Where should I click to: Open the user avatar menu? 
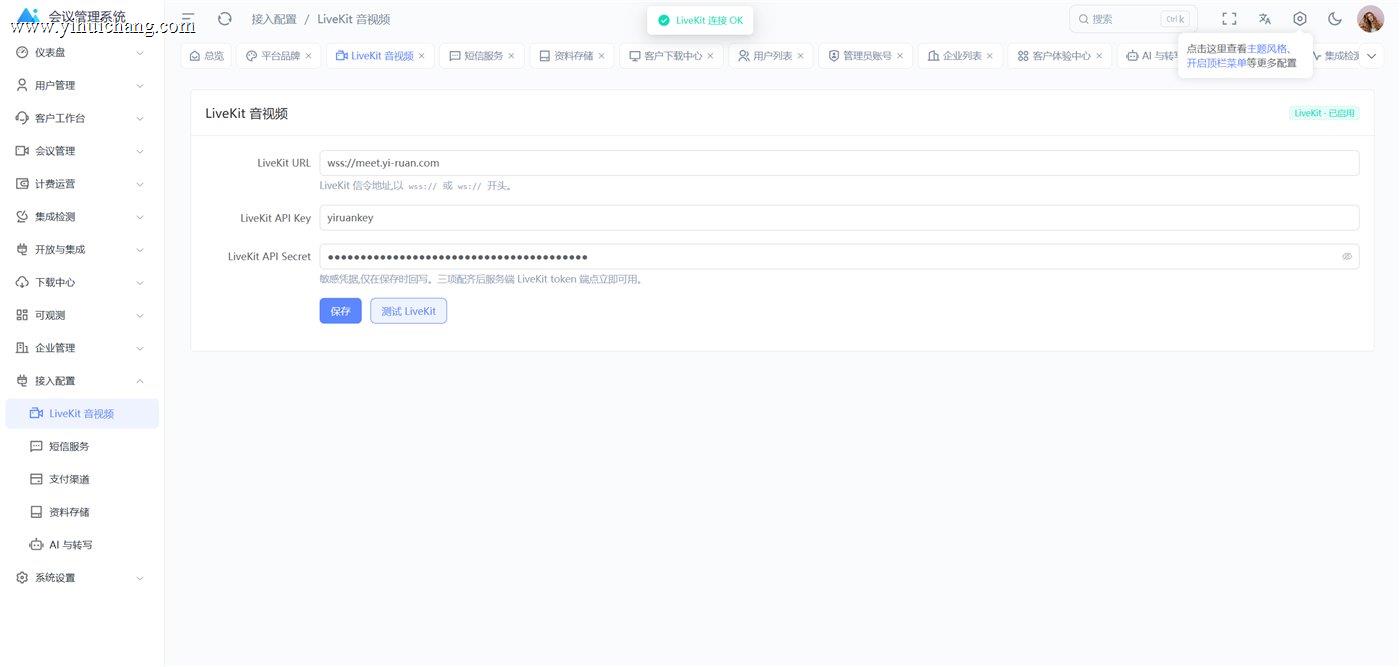pos(1370,19)
